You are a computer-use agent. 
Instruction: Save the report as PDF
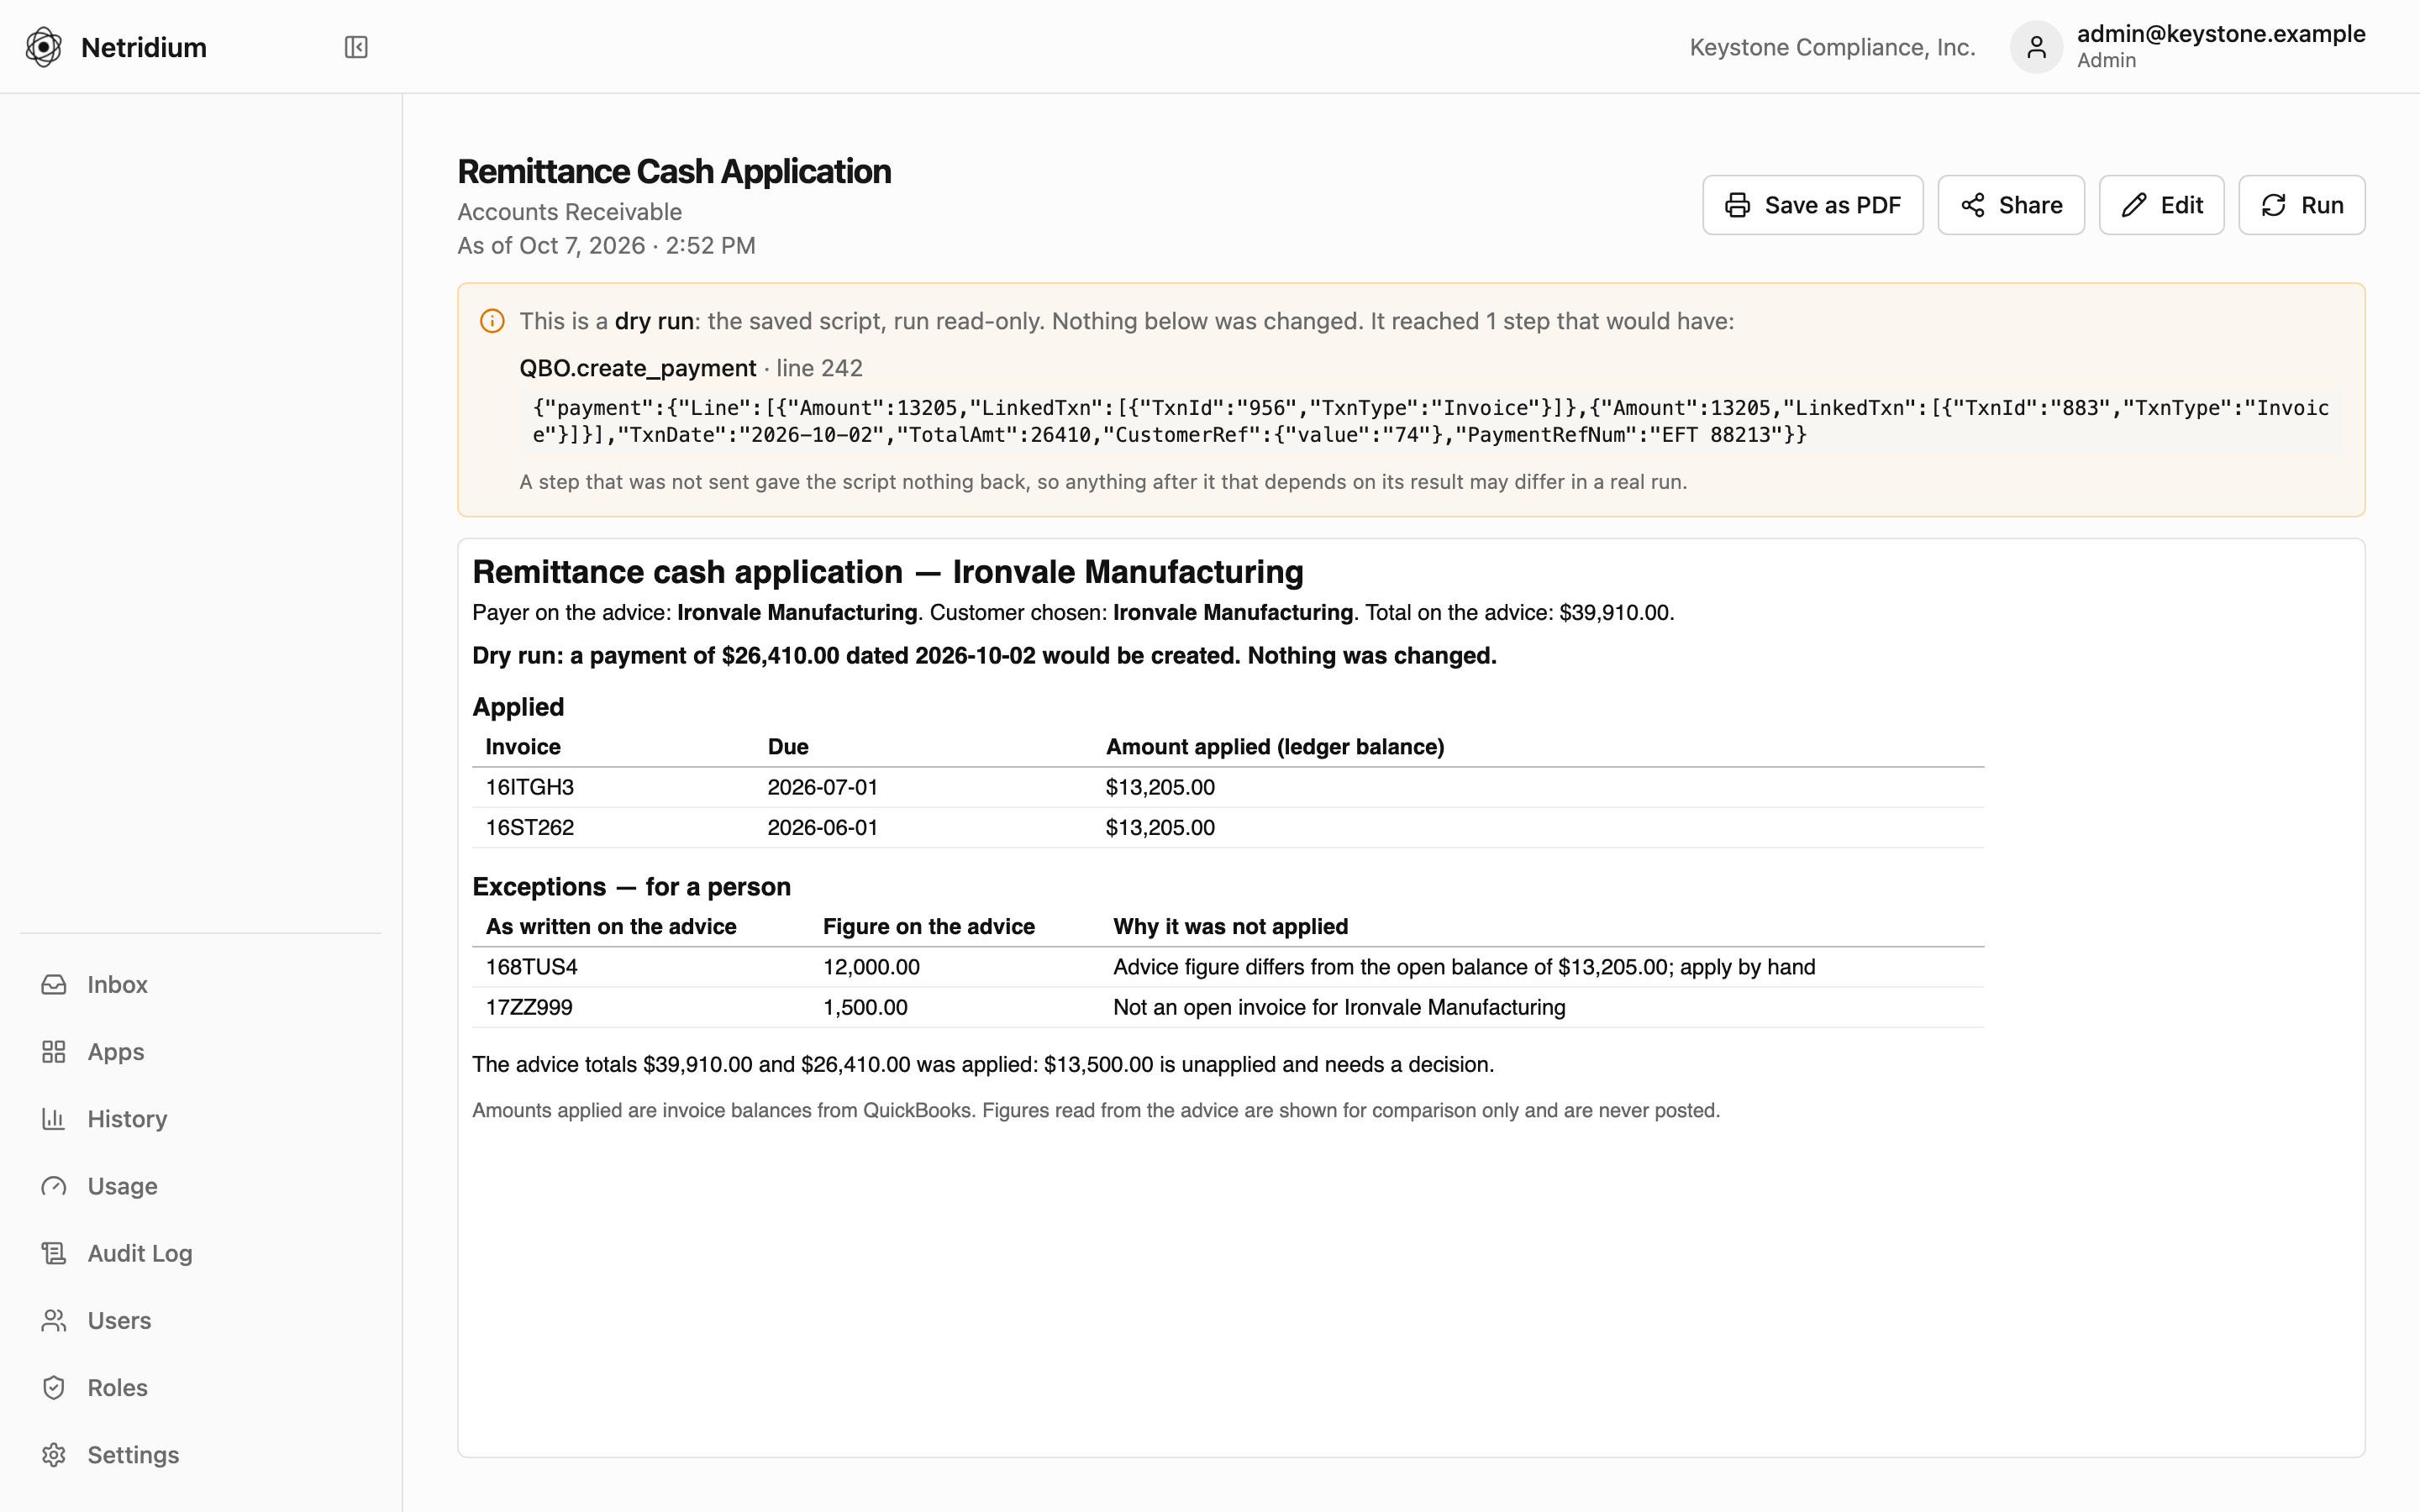pyautogui.click(x=1812, y=205)
